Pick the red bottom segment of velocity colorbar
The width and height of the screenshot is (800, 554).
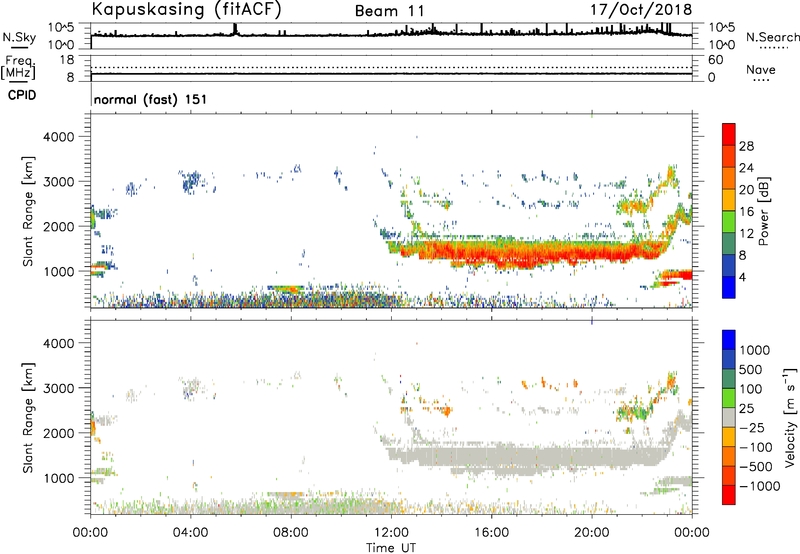pyautogui.click(x=729, y=495)
